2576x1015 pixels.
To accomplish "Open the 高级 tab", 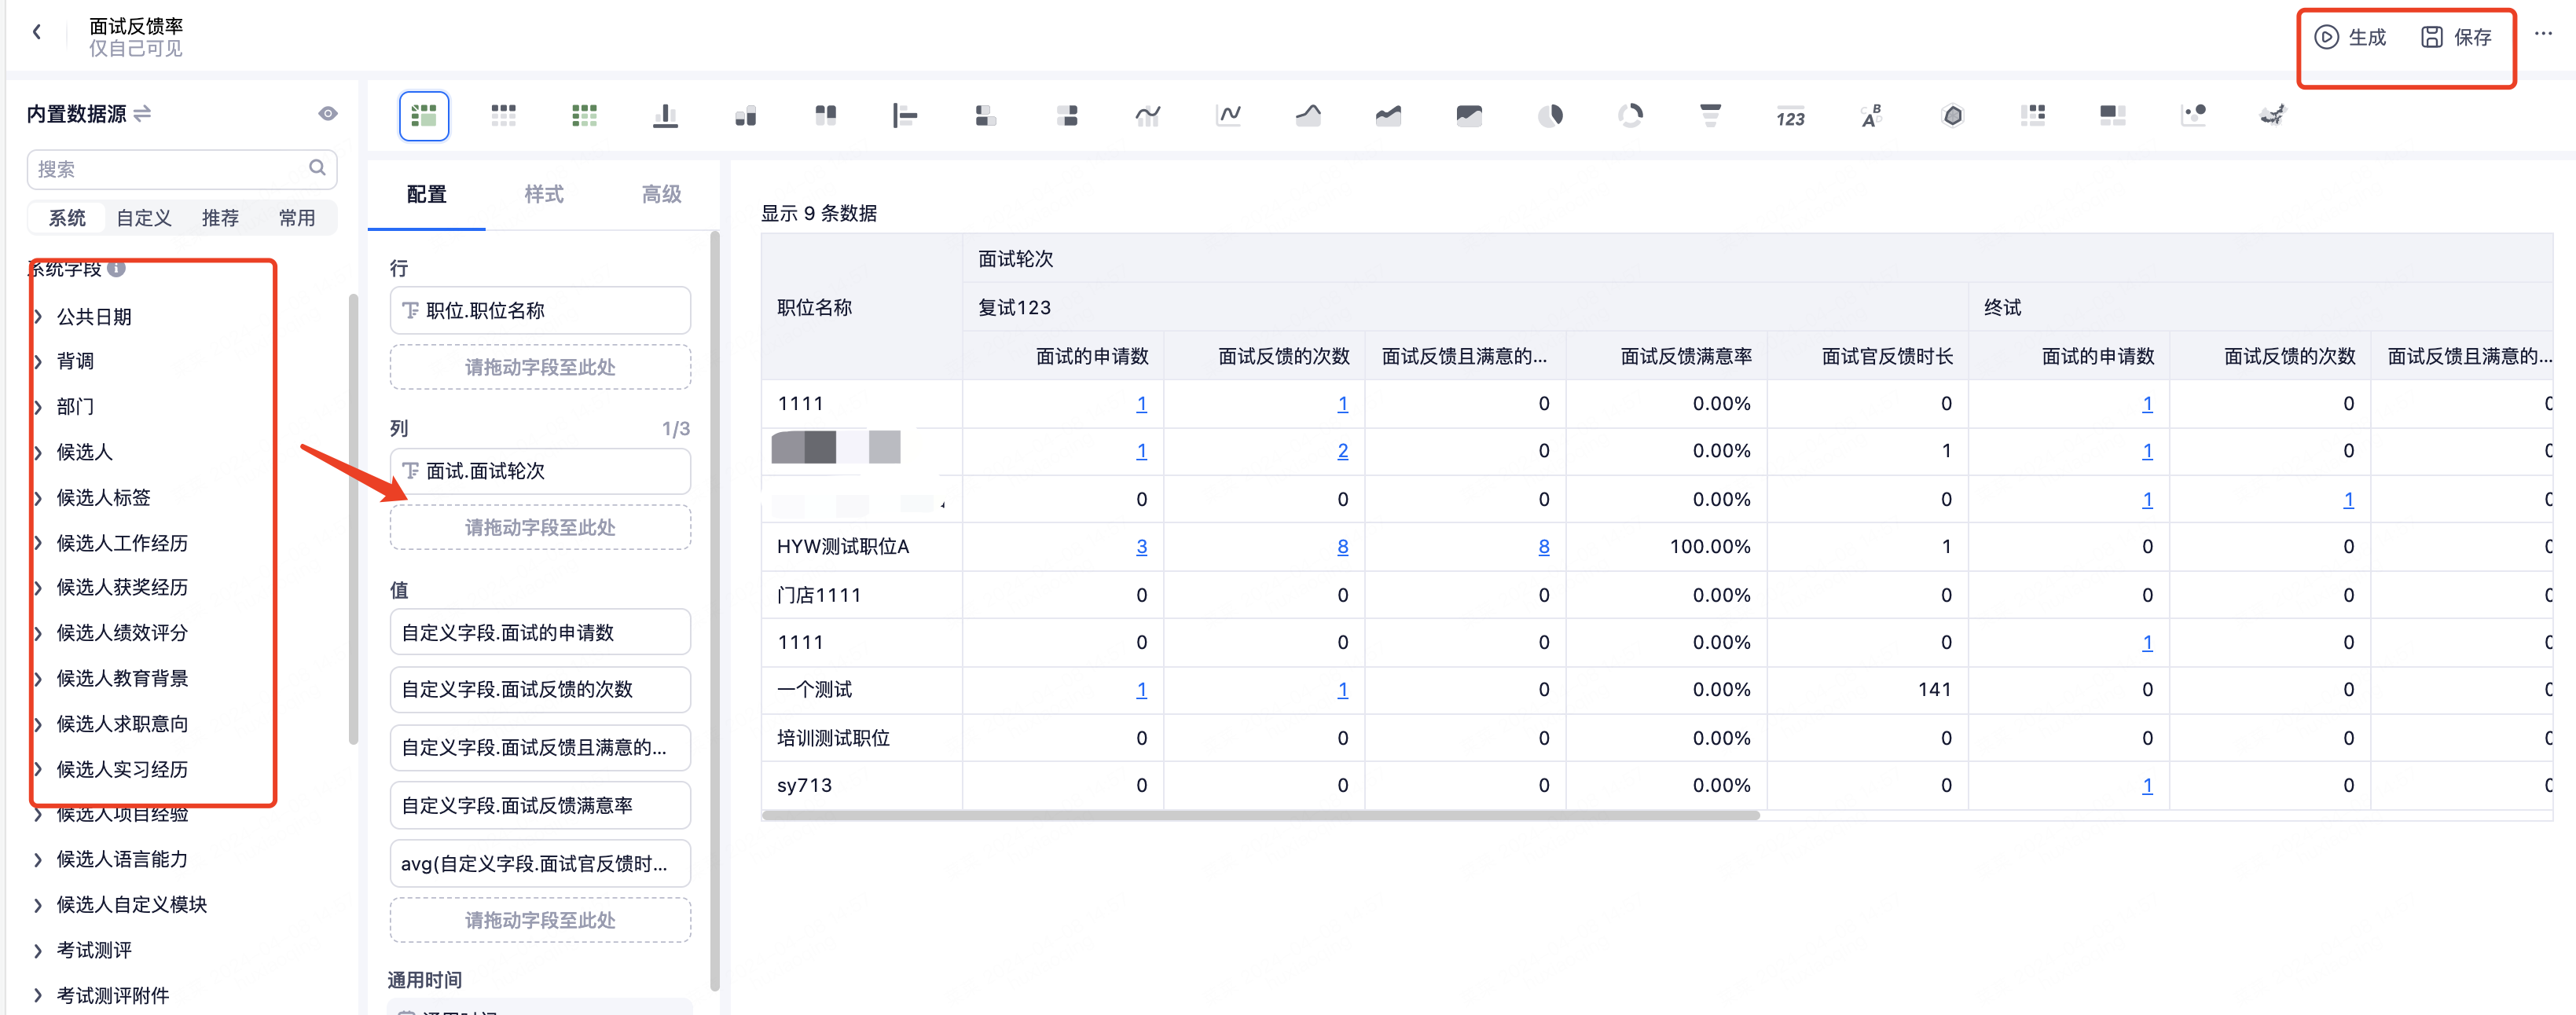I will 661,194.
